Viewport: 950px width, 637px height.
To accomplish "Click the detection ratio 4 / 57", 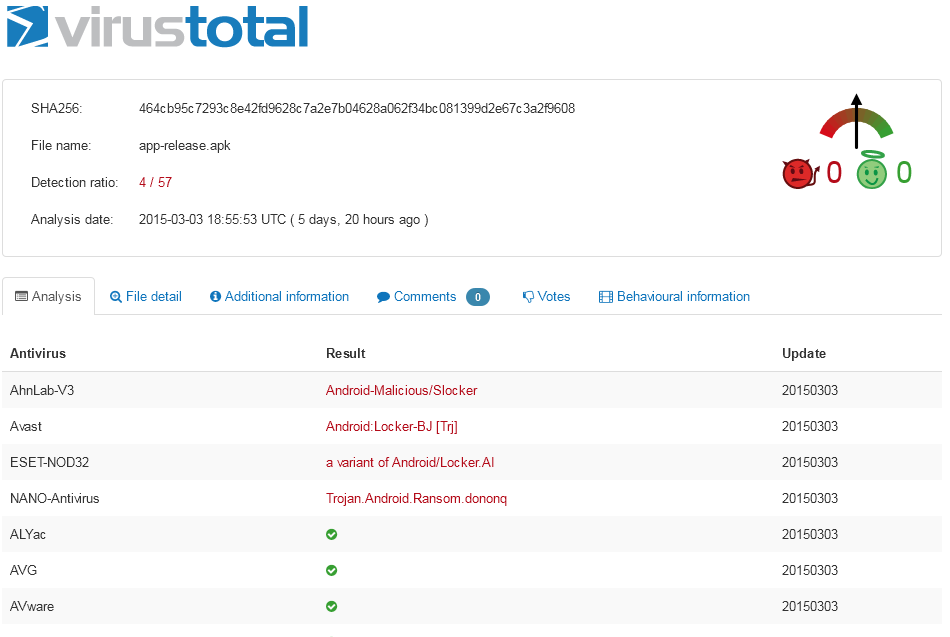I will (156, 182).
